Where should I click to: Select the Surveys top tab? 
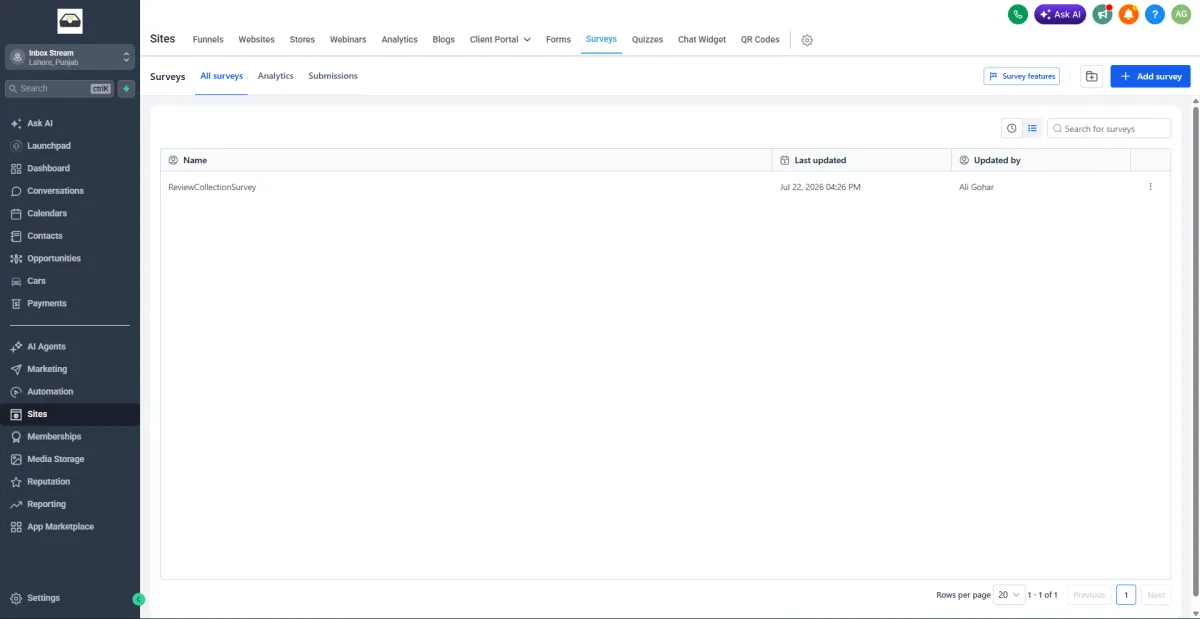pos(601,39)
